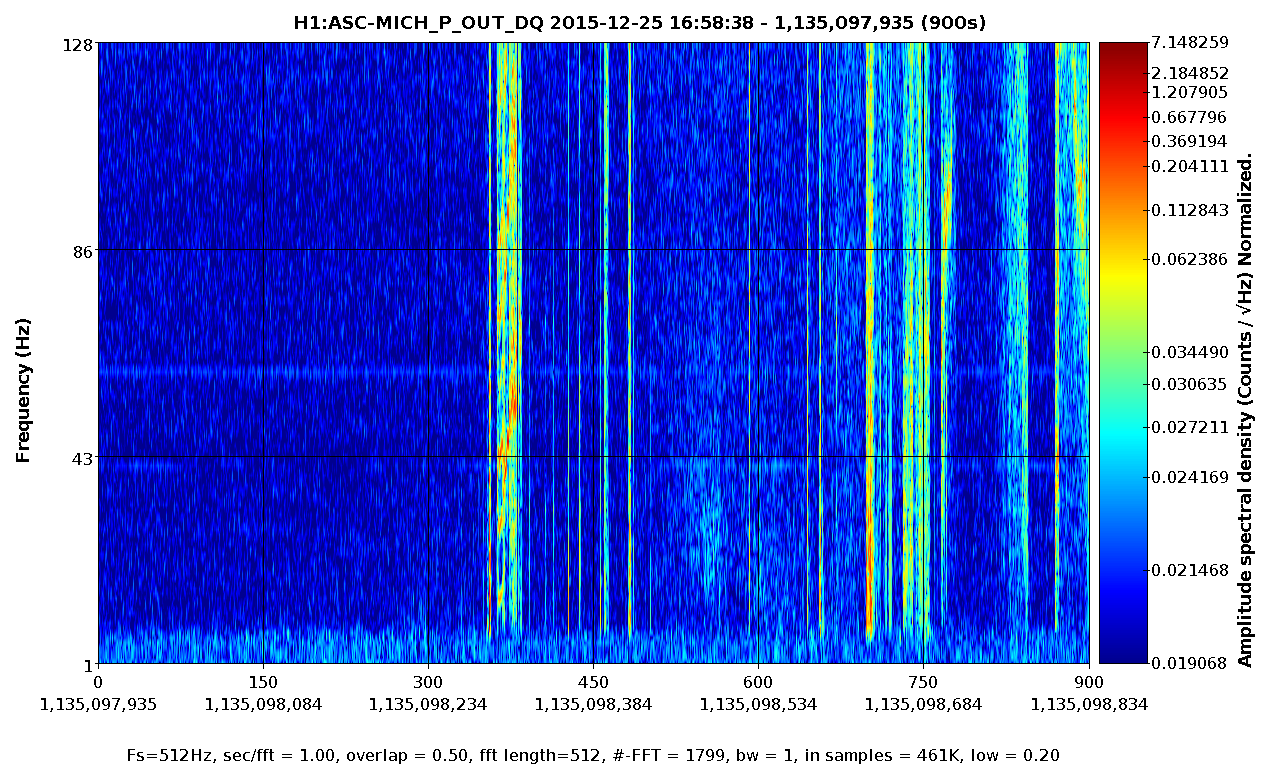Click colorbar value 0.667796
The height and width of the screenshot is (768, 1280).
tap(1190, 117)
